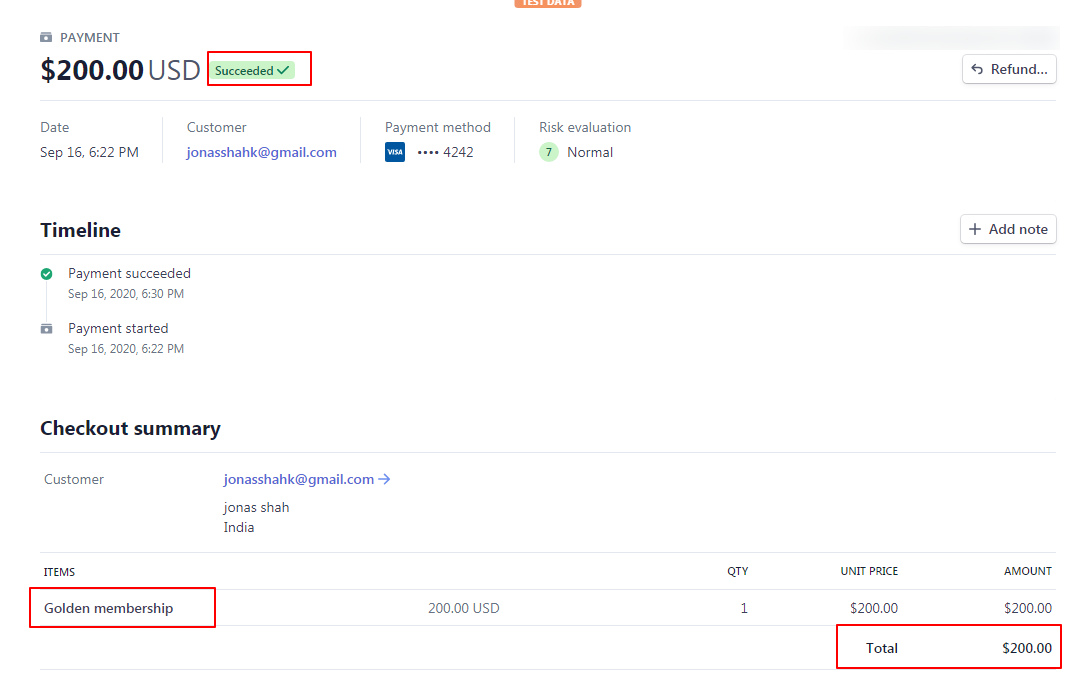Click the Sep 16, 2020, 6:22 PM timestamp
Image resolution: width=1069 pixels, height=679 pixels.
pyautogui.click(x=126, y=349)
